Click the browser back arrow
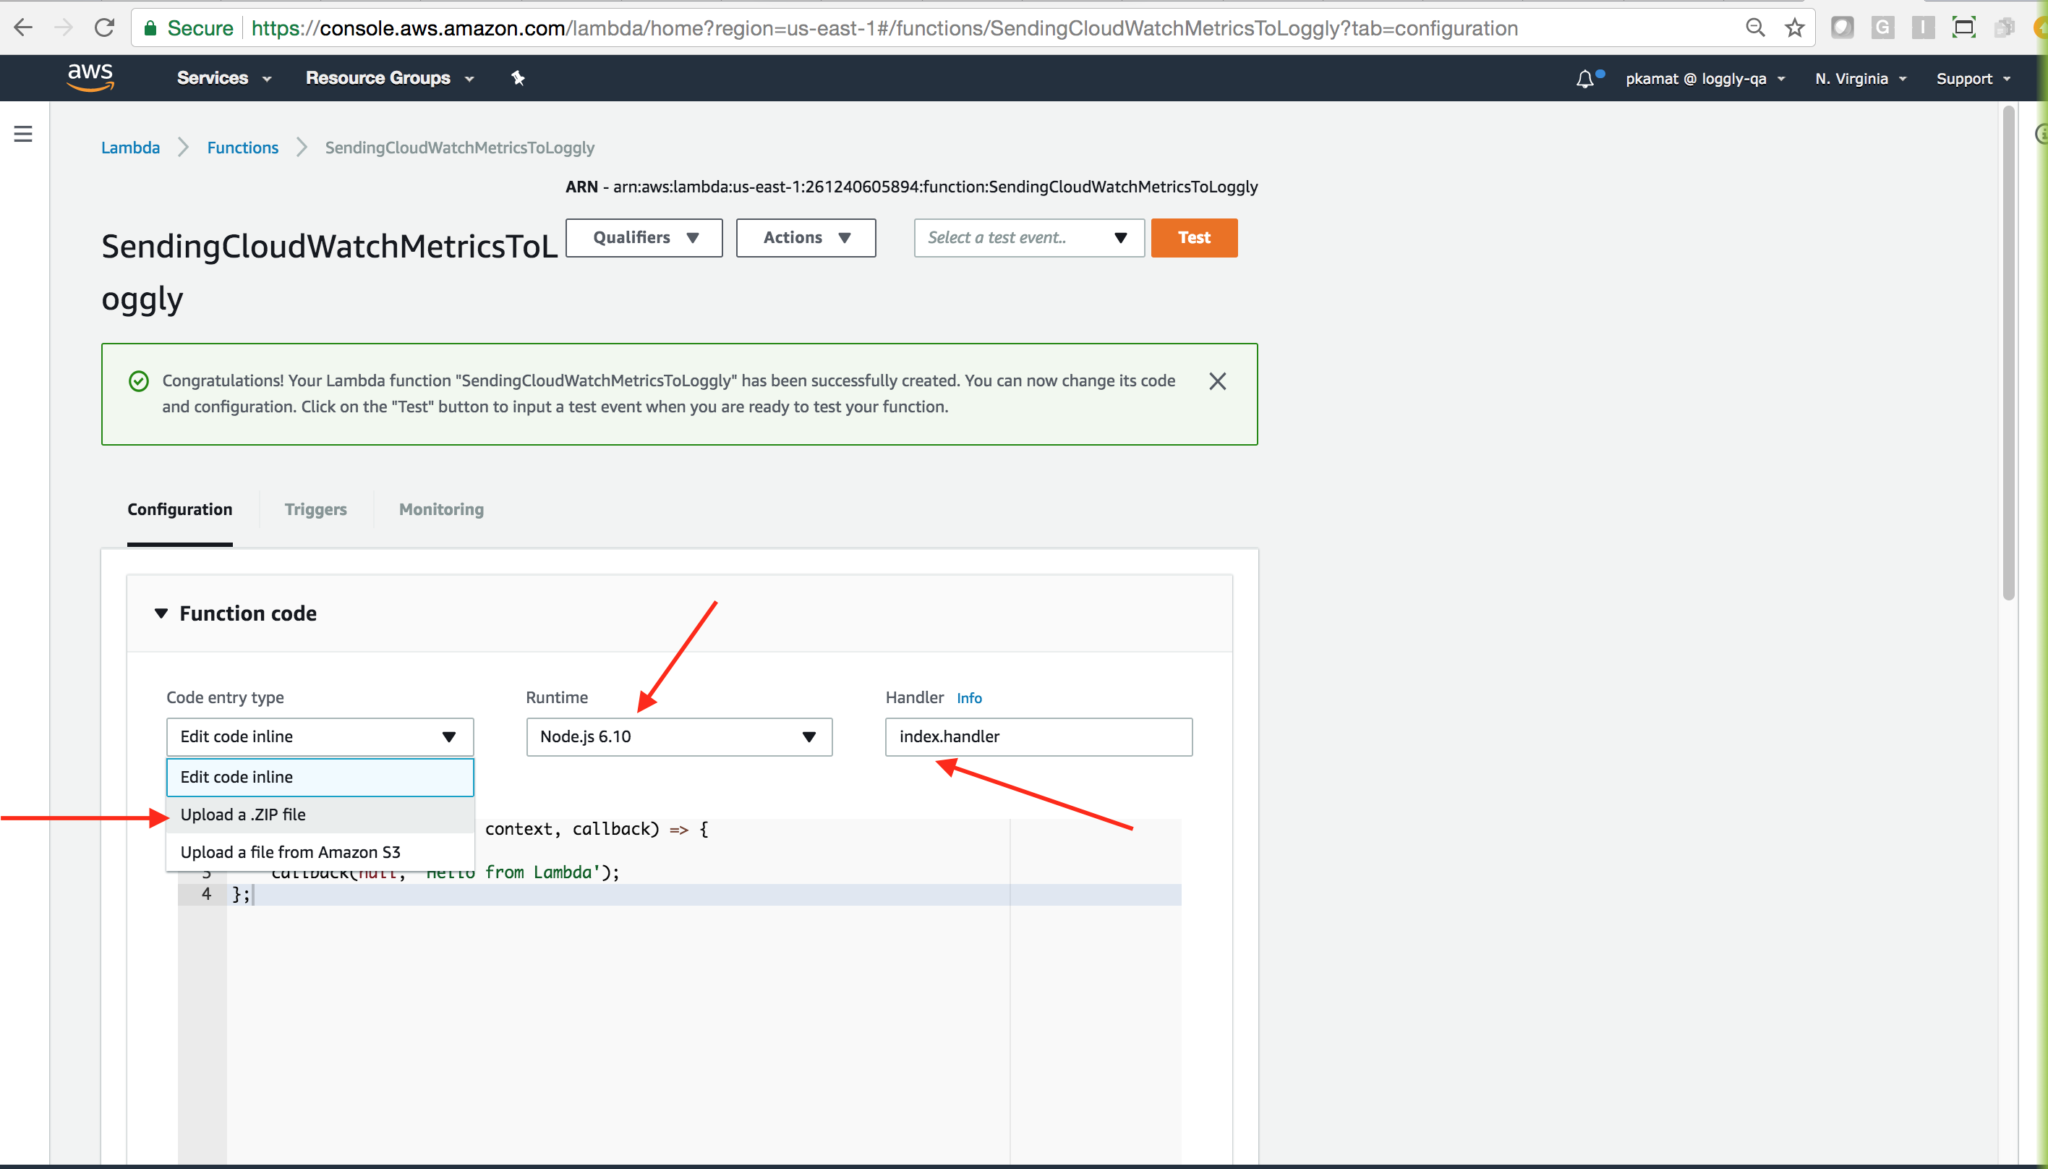The height and width of the screenshot is (1169, 2048). coord(23,28)
